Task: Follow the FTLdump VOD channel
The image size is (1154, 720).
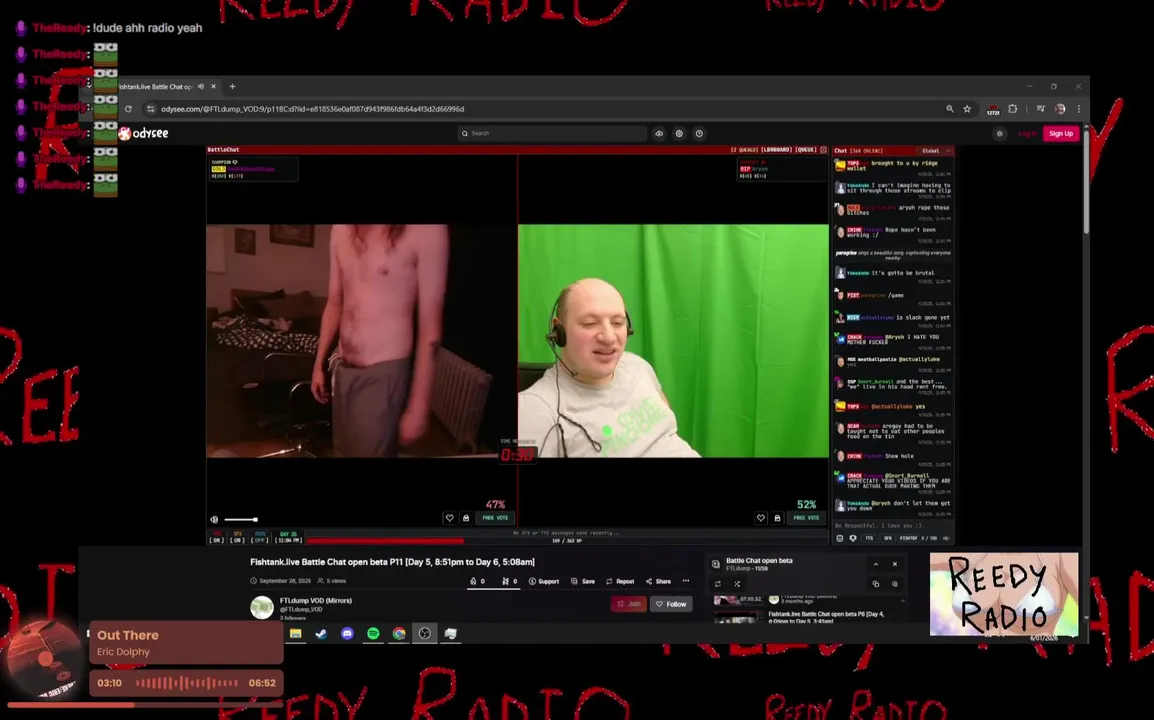Action: [x=671, y=604]
